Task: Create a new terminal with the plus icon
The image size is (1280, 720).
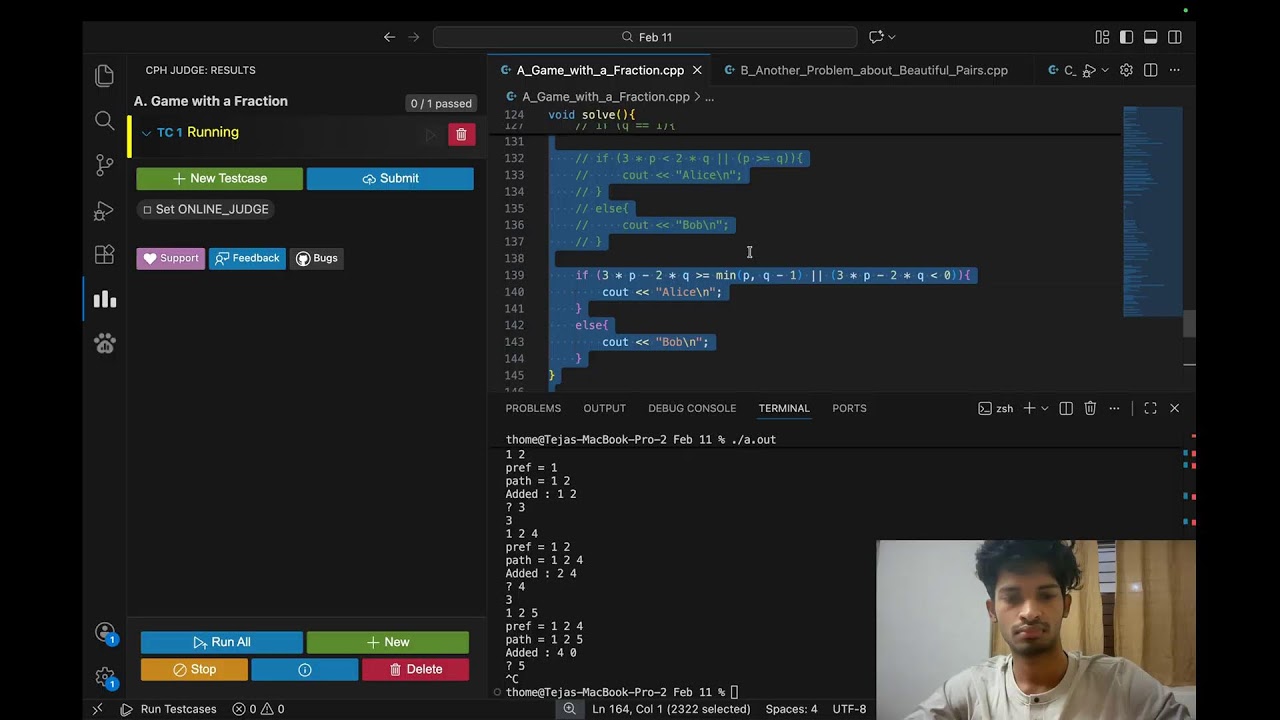Action: (x=1029, y=408)
